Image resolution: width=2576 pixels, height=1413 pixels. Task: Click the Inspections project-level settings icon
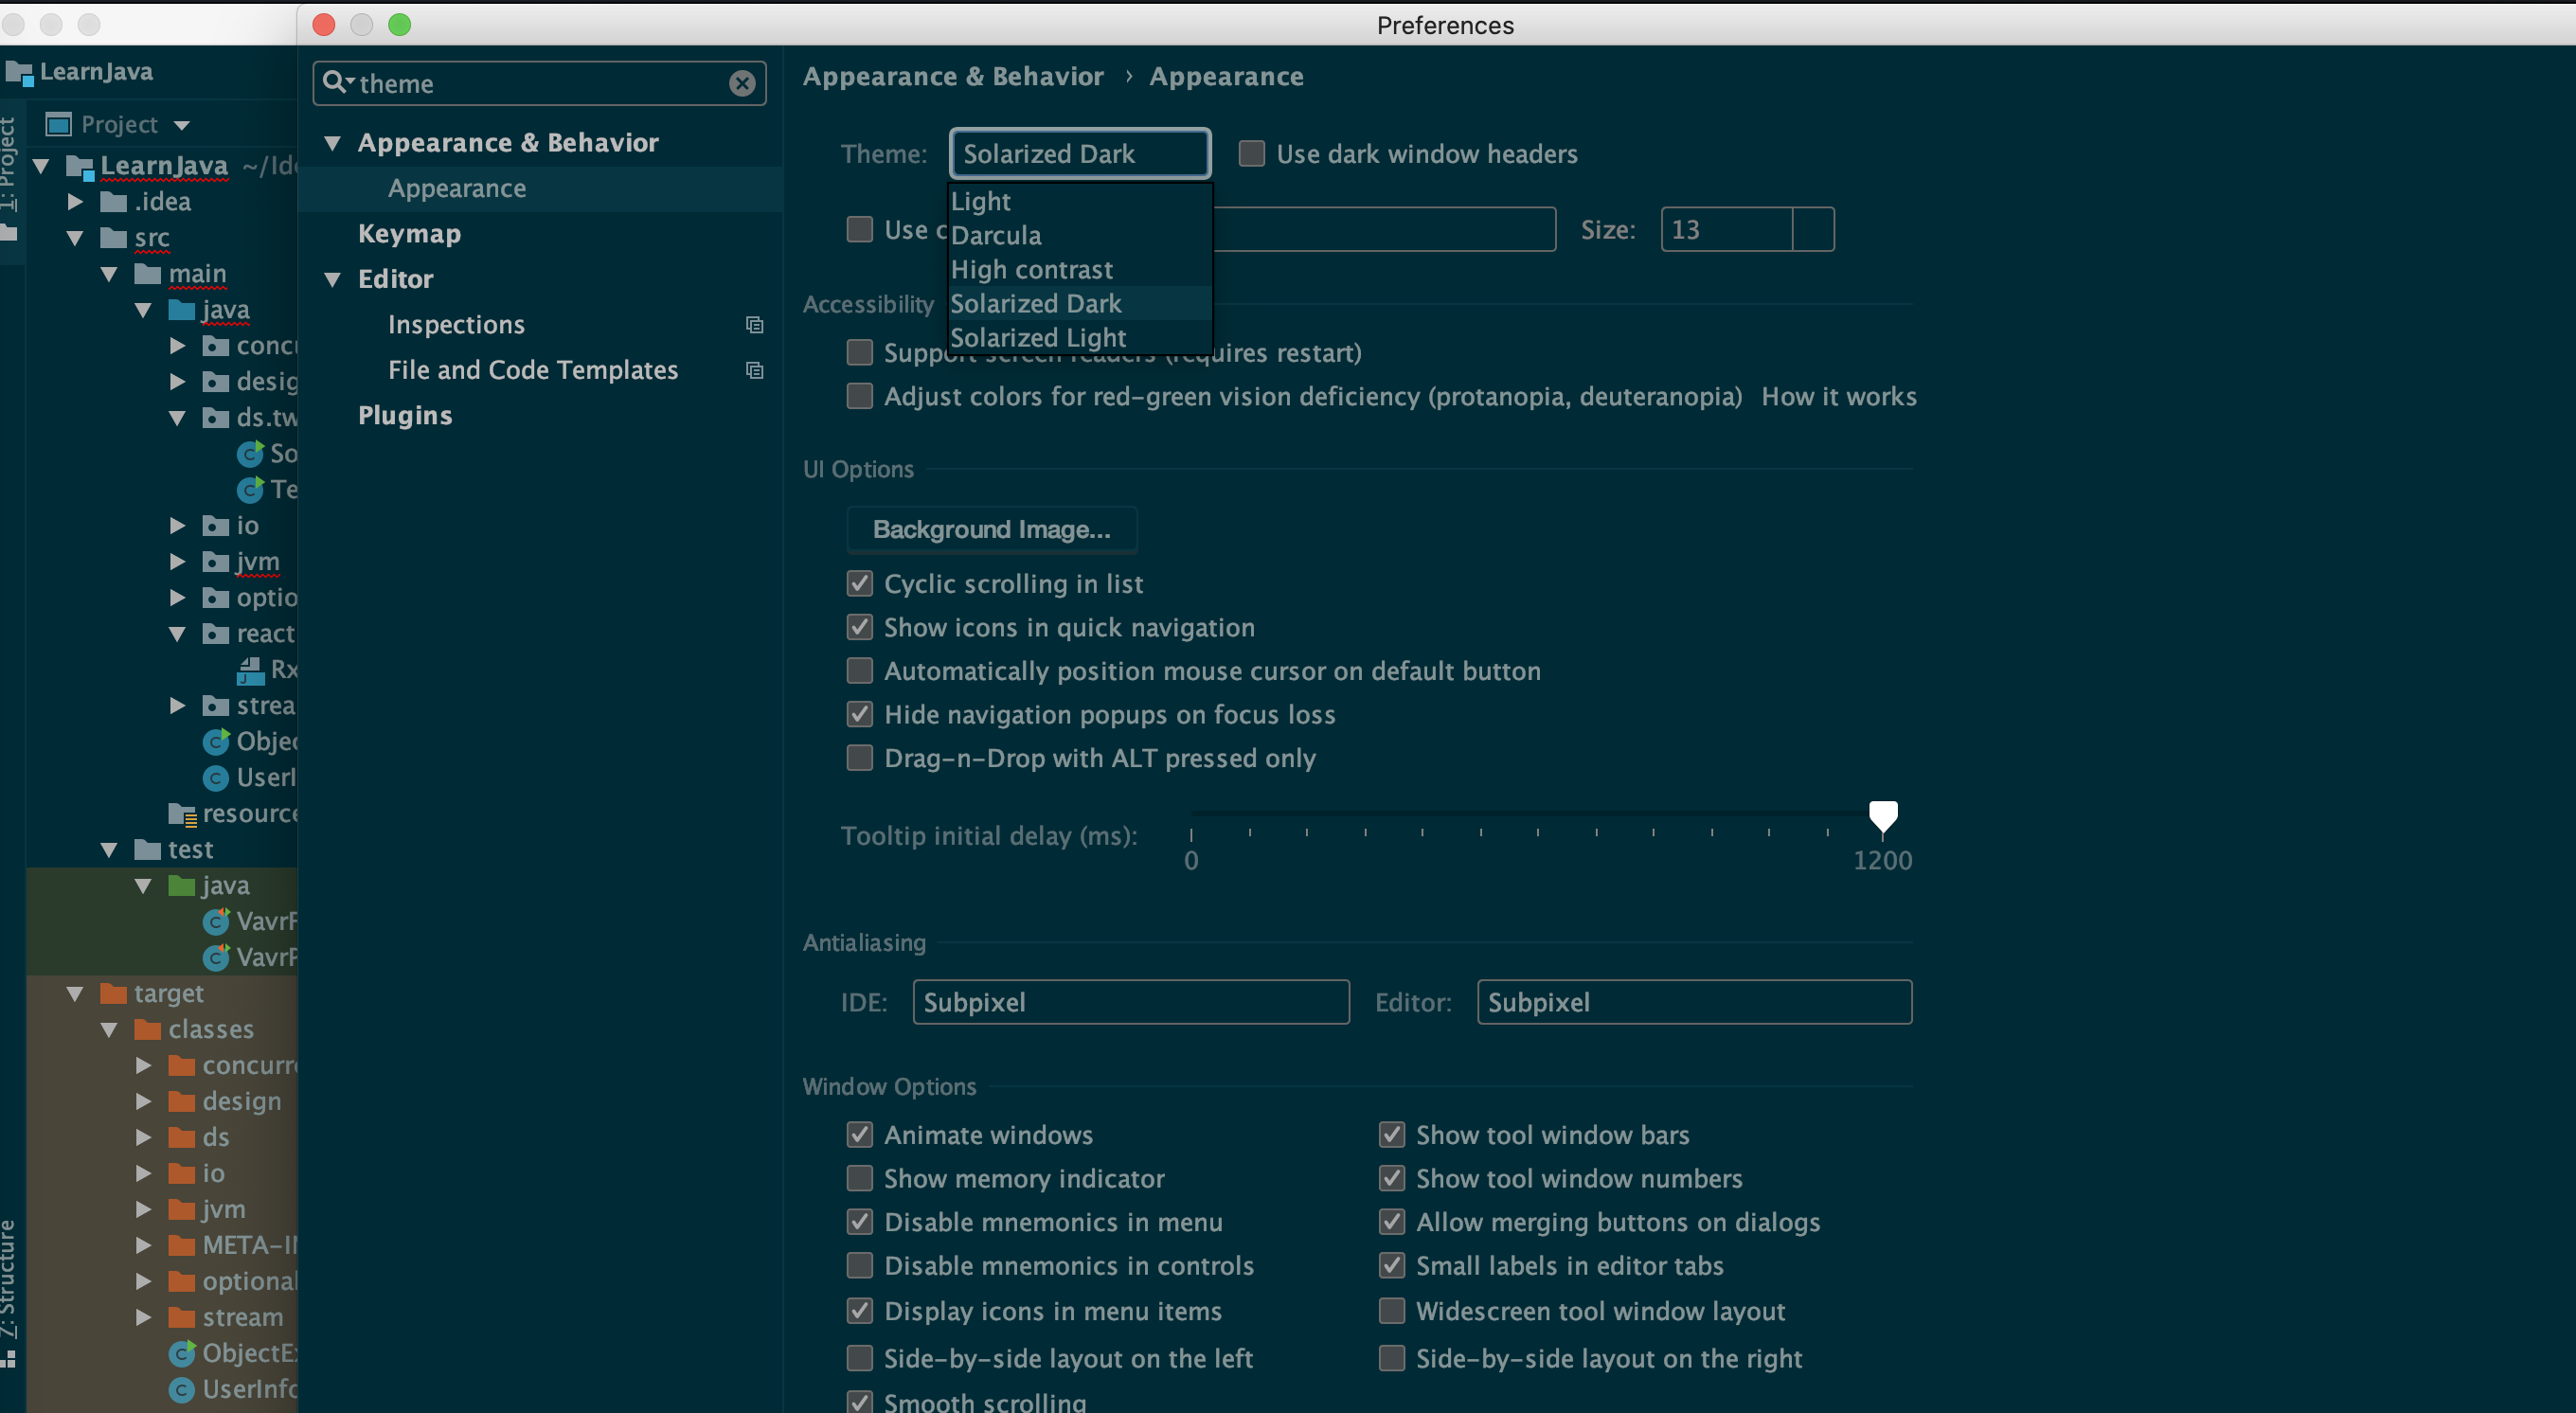[x=755, y=325]
